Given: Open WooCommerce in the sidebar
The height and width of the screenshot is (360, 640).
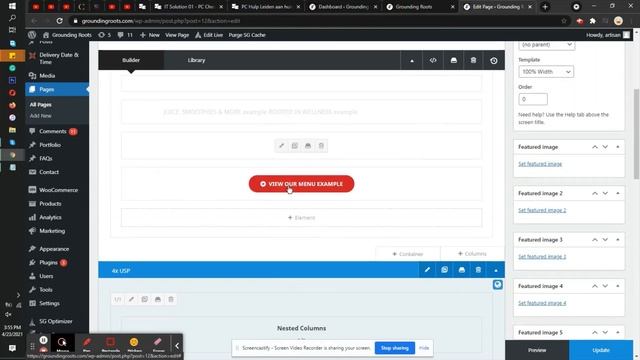Looking at the screenshot, I should pyautogui.click(x=57, y=190).
